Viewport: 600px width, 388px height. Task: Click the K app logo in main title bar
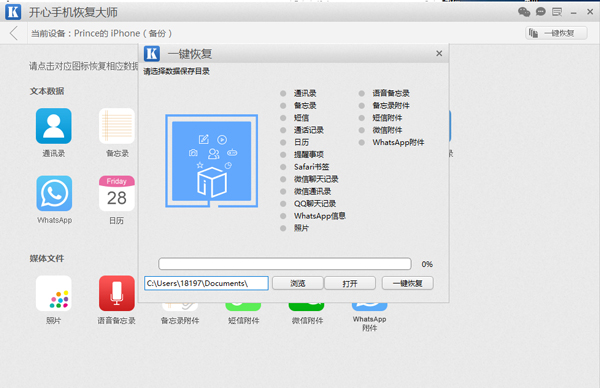(x=13, y=12)
